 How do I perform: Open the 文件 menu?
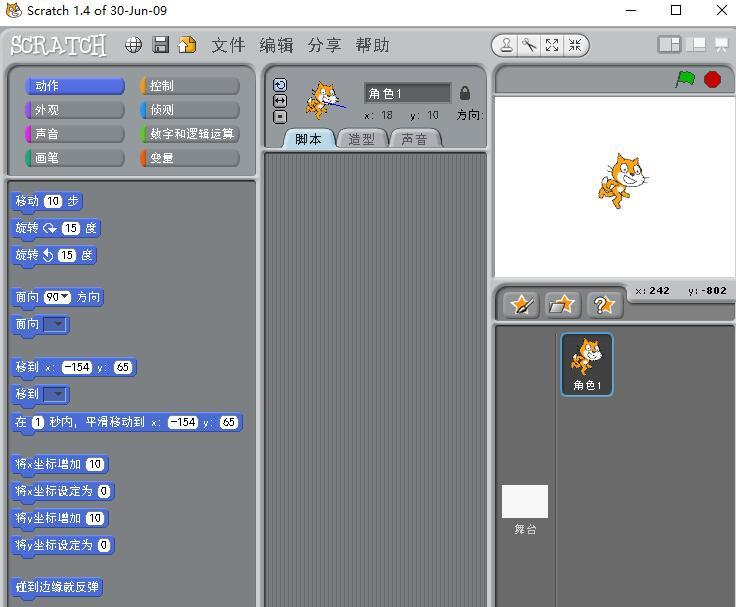[x=229, y=46]
